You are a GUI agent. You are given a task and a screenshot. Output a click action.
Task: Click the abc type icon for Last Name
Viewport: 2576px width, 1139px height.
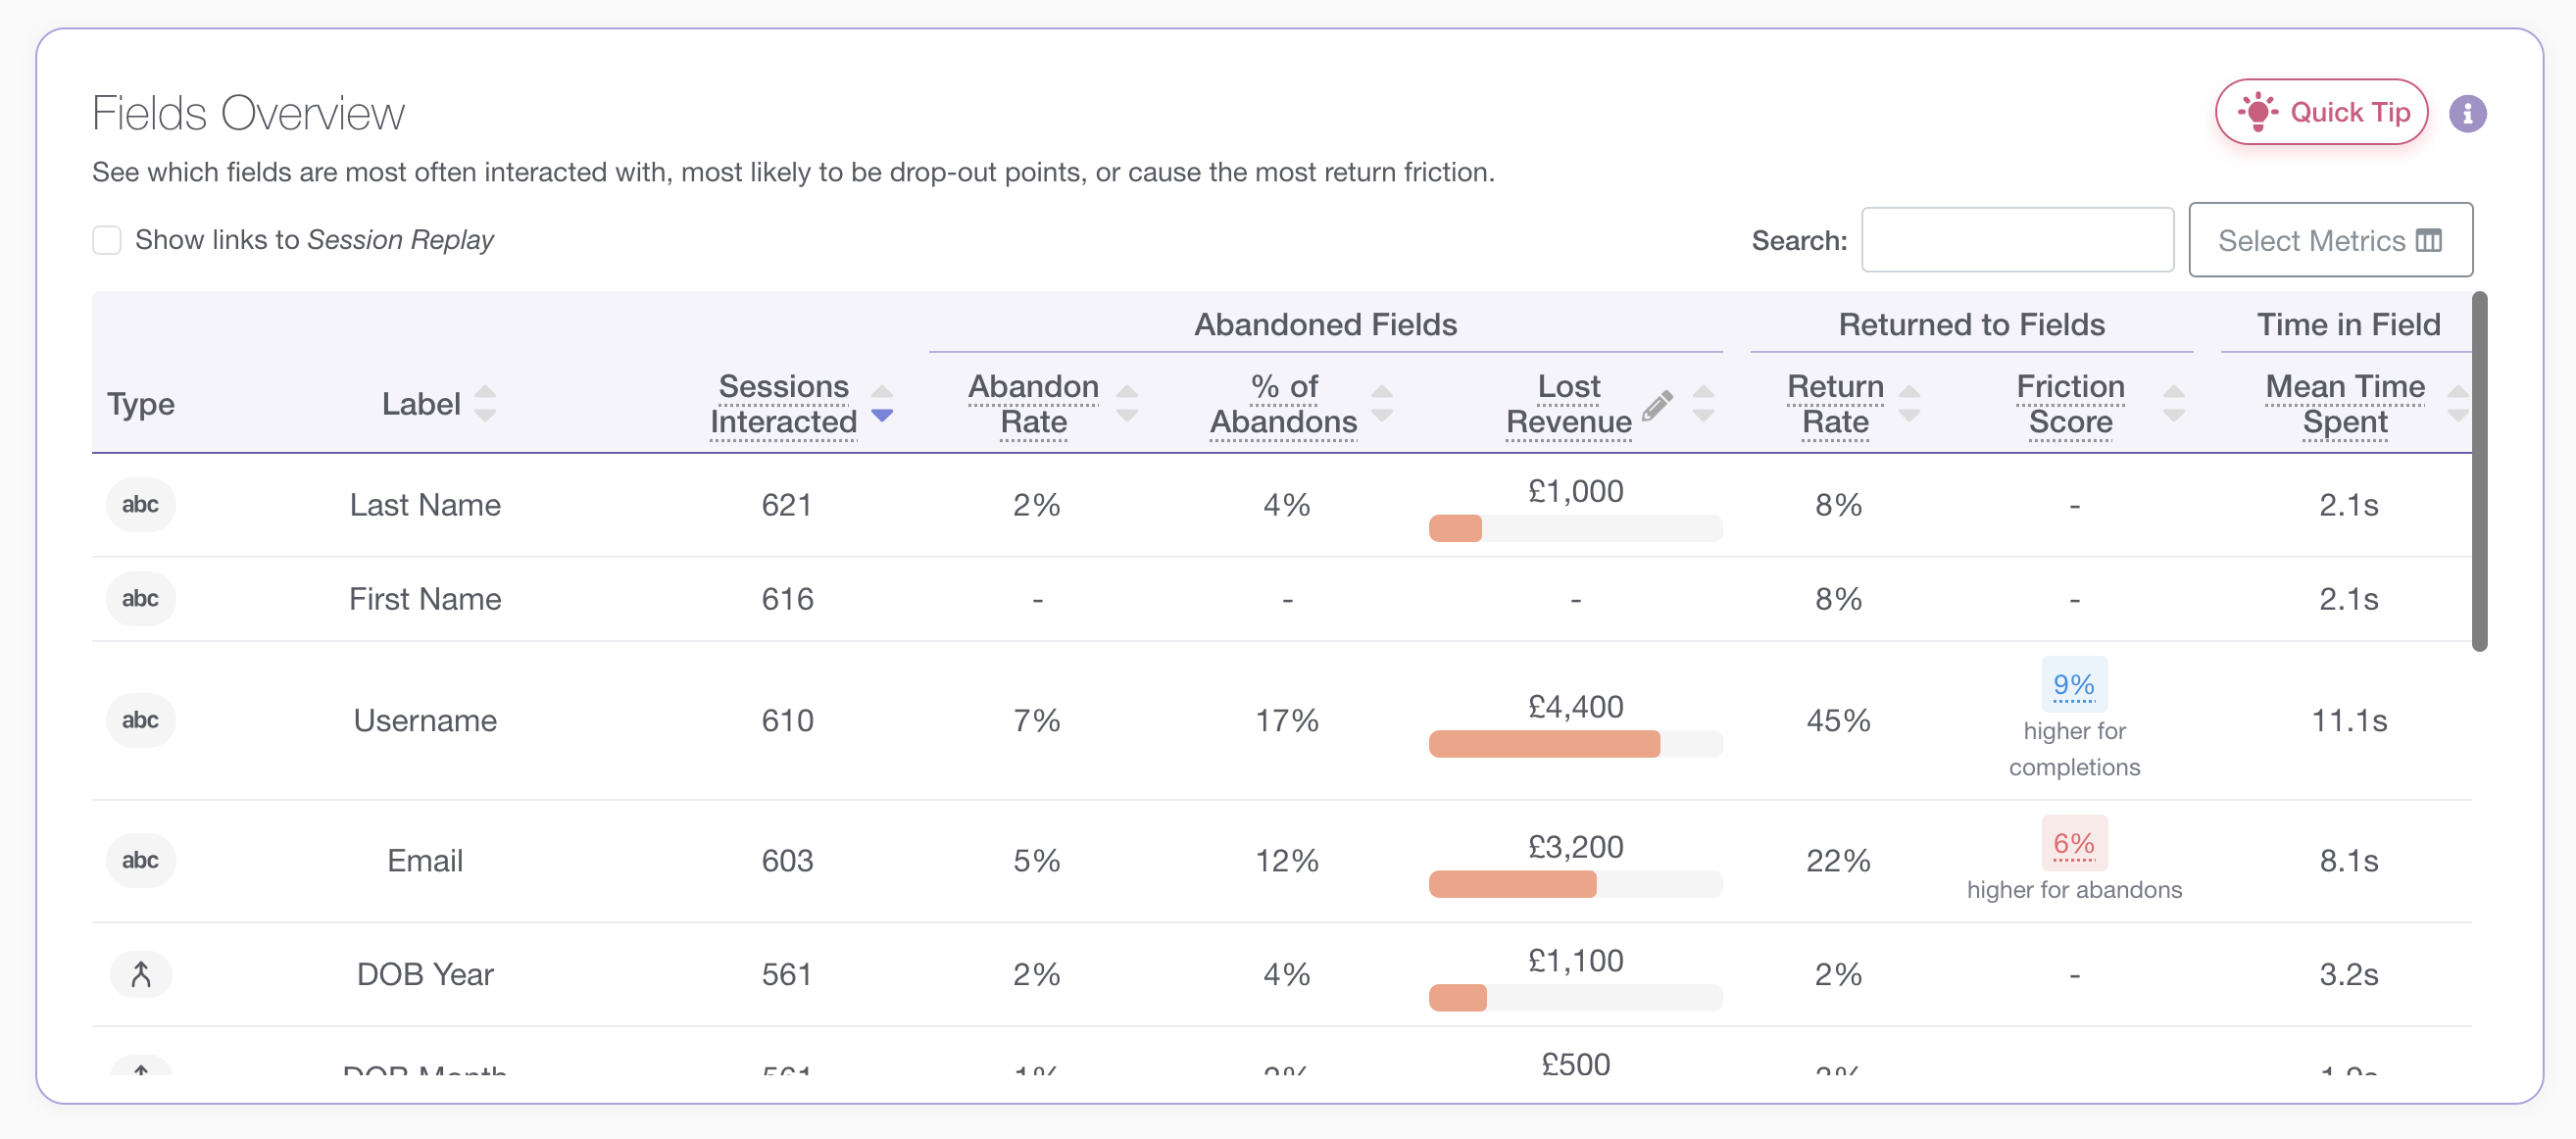tap(140, 504)
